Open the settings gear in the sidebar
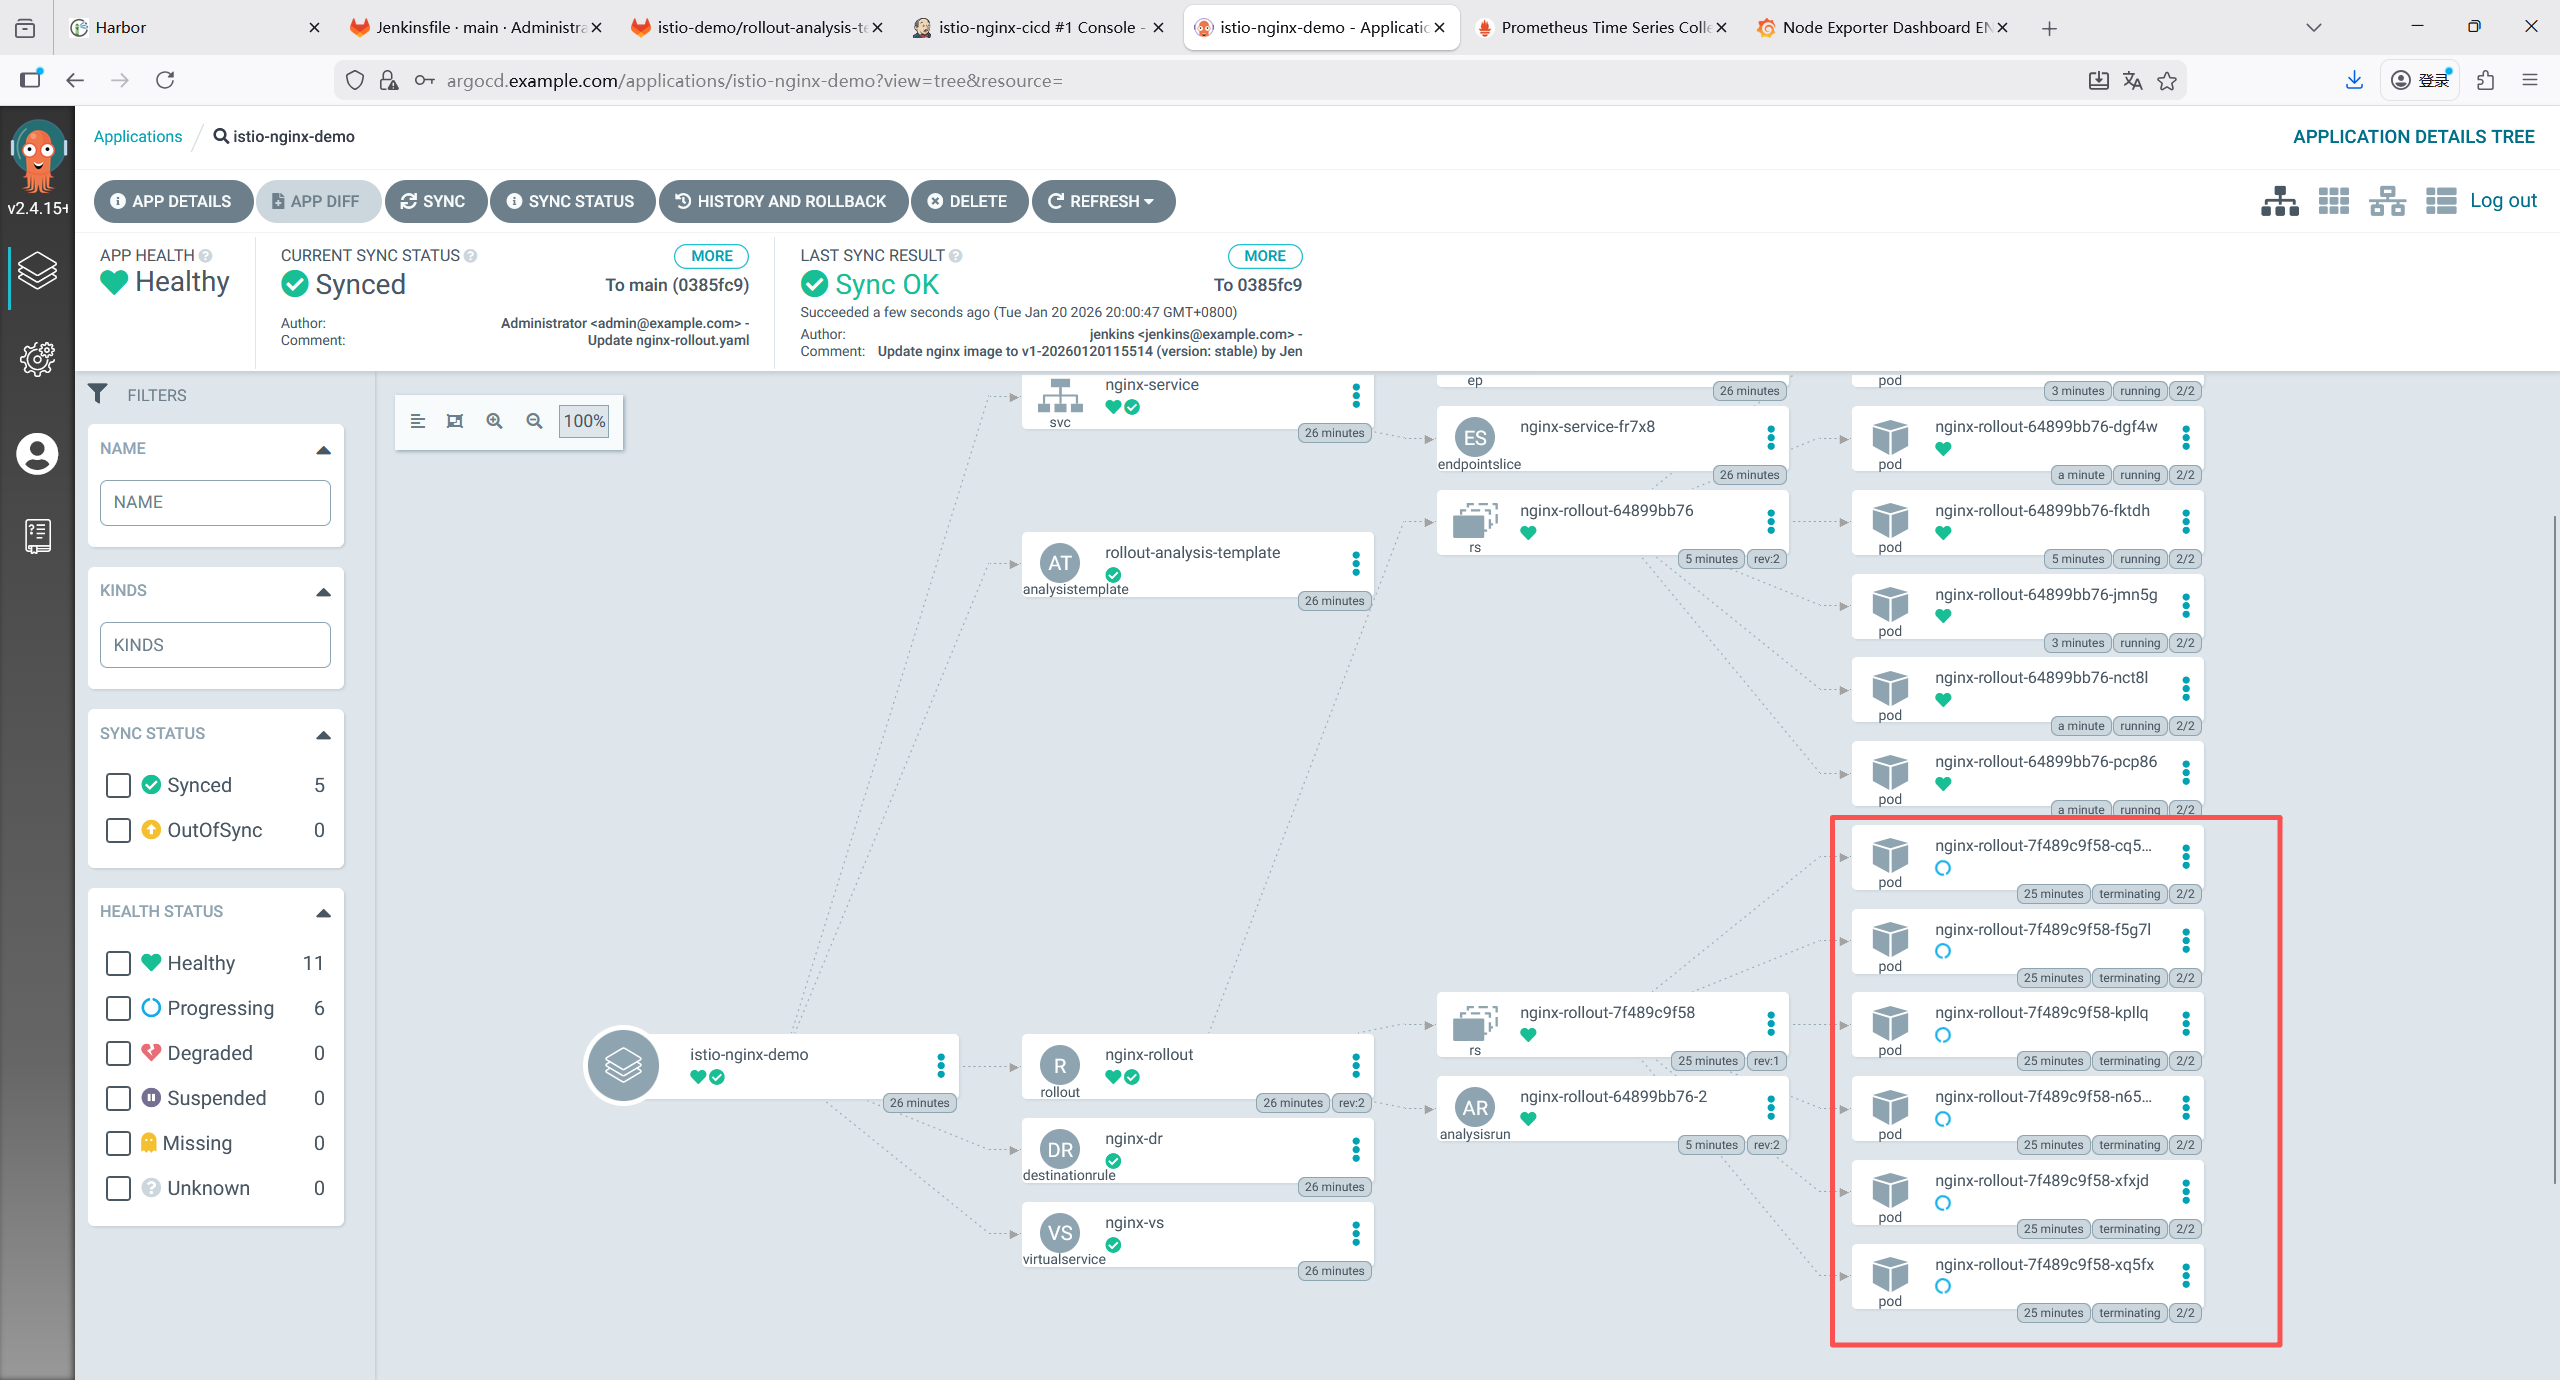This screenshot has width=2560, height=1380. coord(37,358)
